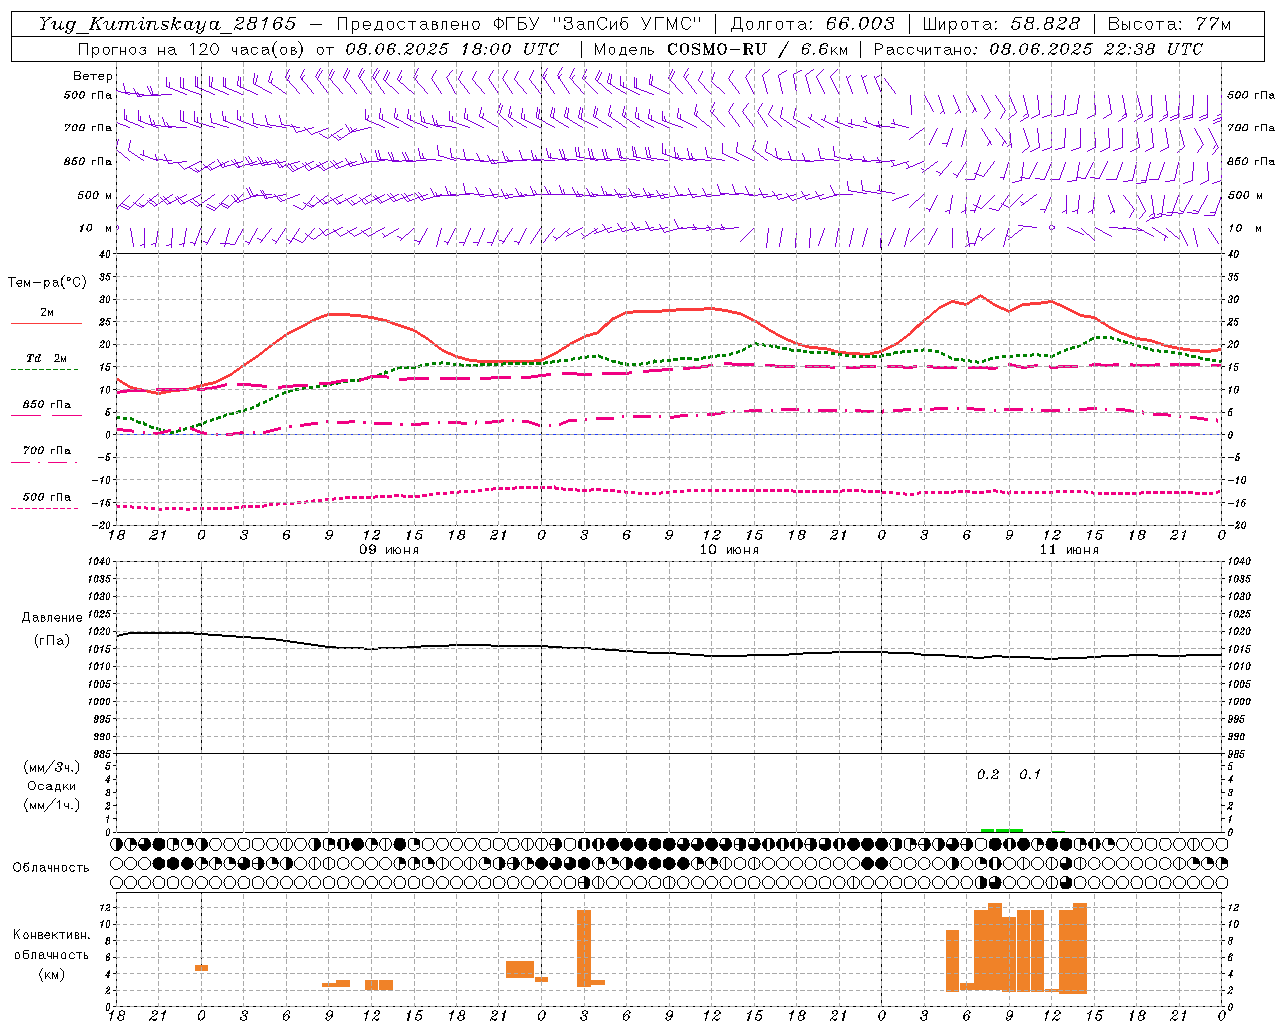
Task: Click the (км) convective cloud unit label
Action: click(52, 974)
